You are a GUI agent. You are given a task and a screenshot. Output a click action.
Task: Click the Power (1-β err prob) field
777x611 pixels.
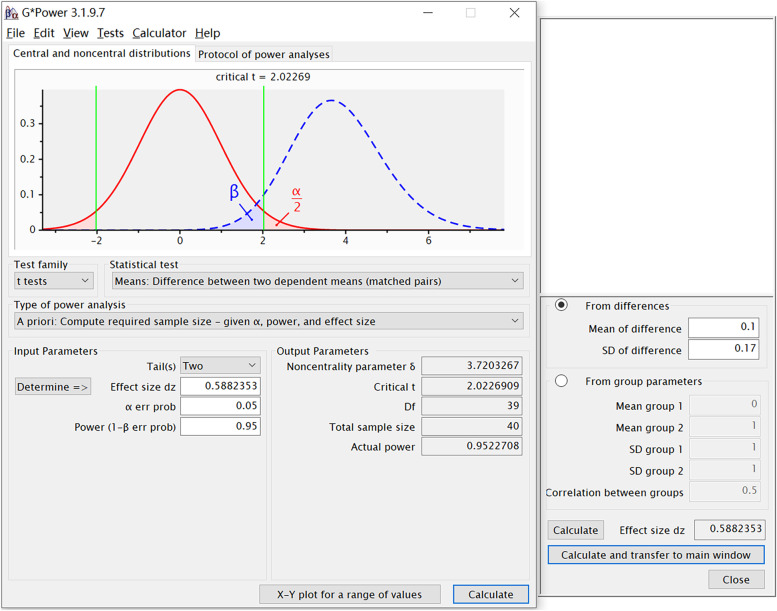click(x=220, y=426)
